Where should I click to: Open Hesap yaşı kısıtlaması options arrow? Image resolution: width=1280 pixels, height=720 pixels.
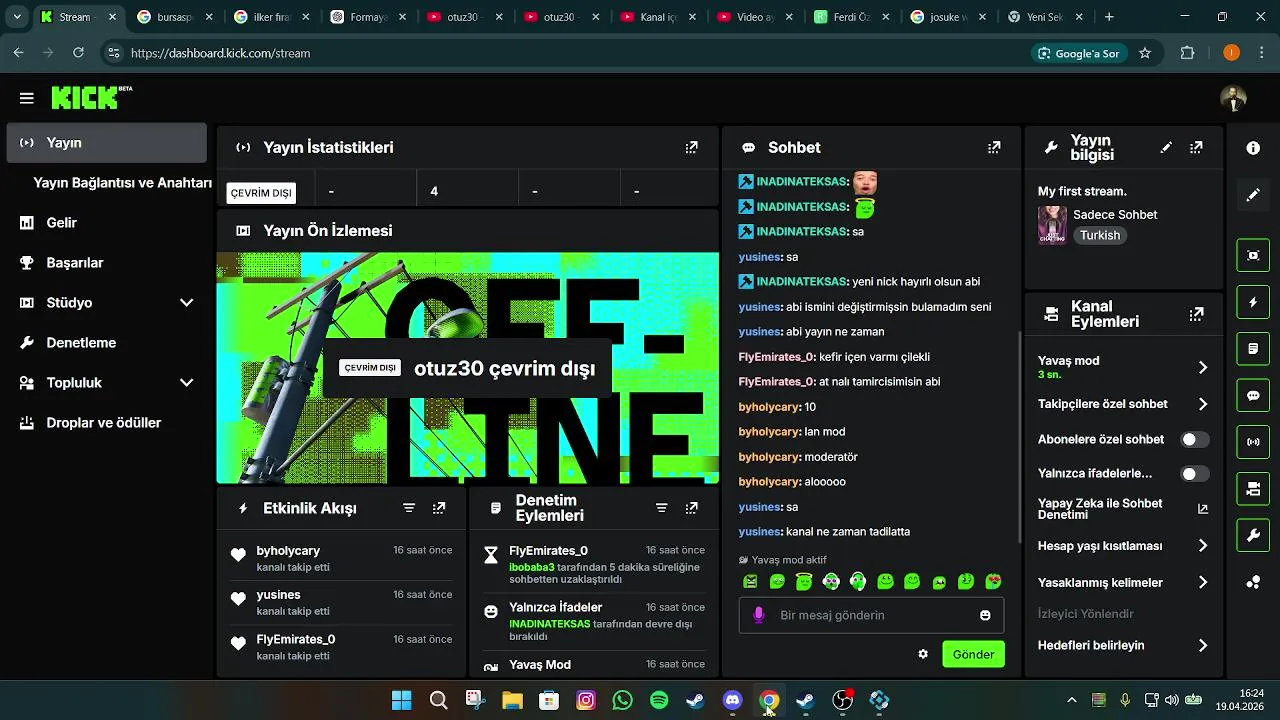coord(1203,546)
